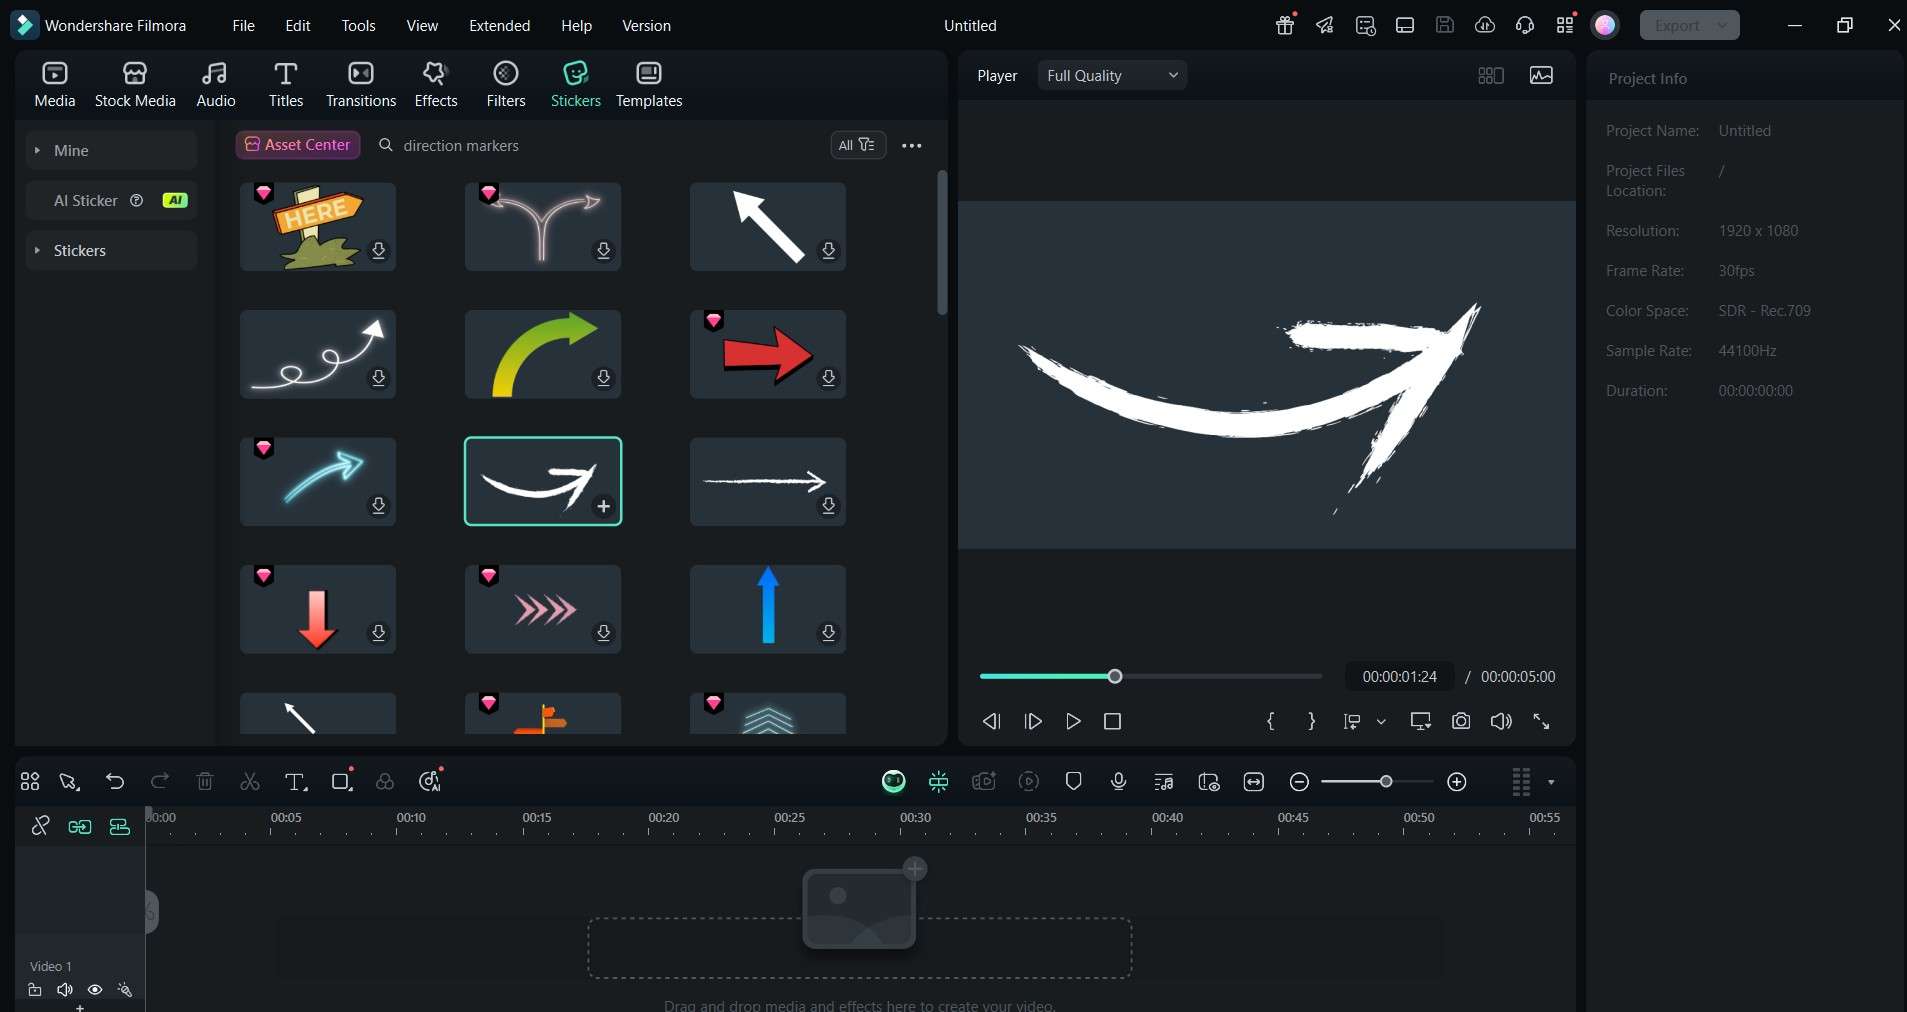Screen dimensions: 1907x1012
Task: Open the Transitions tab
Action: tap(361, 84)
